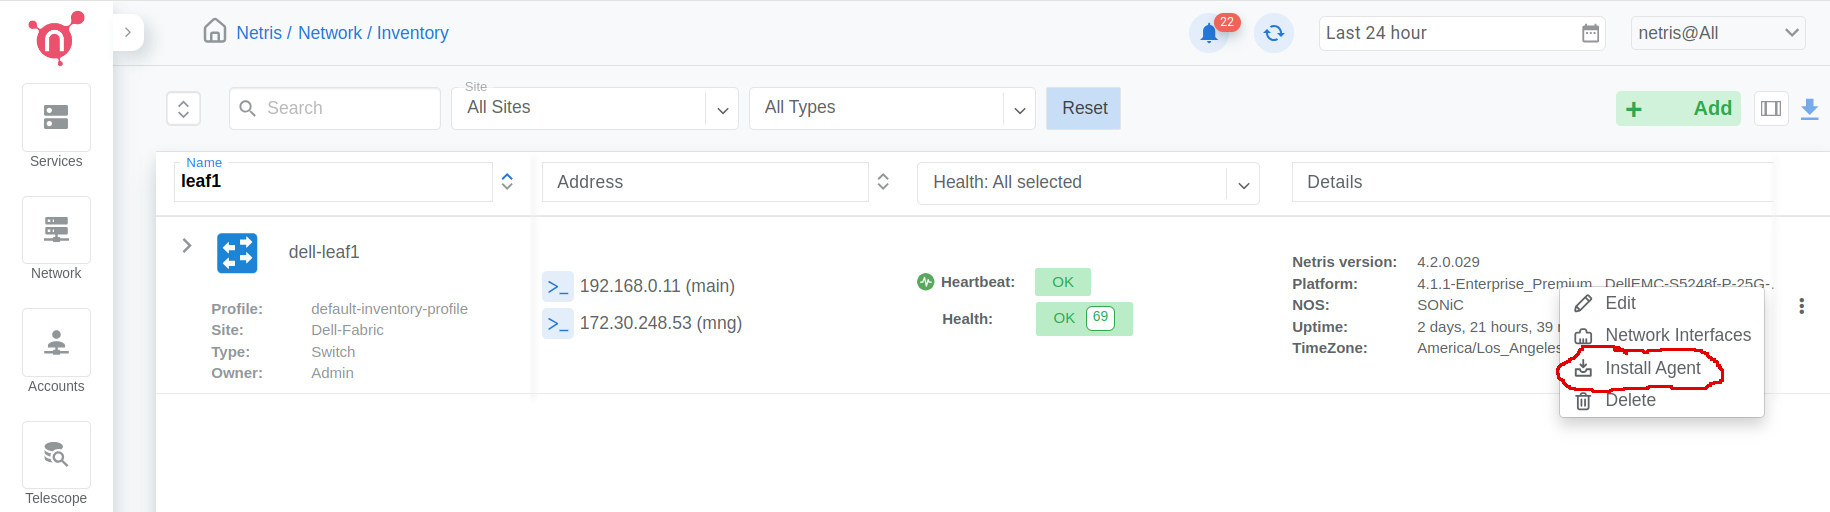Click the refresh sync icon

click(x=1274, y=33)
